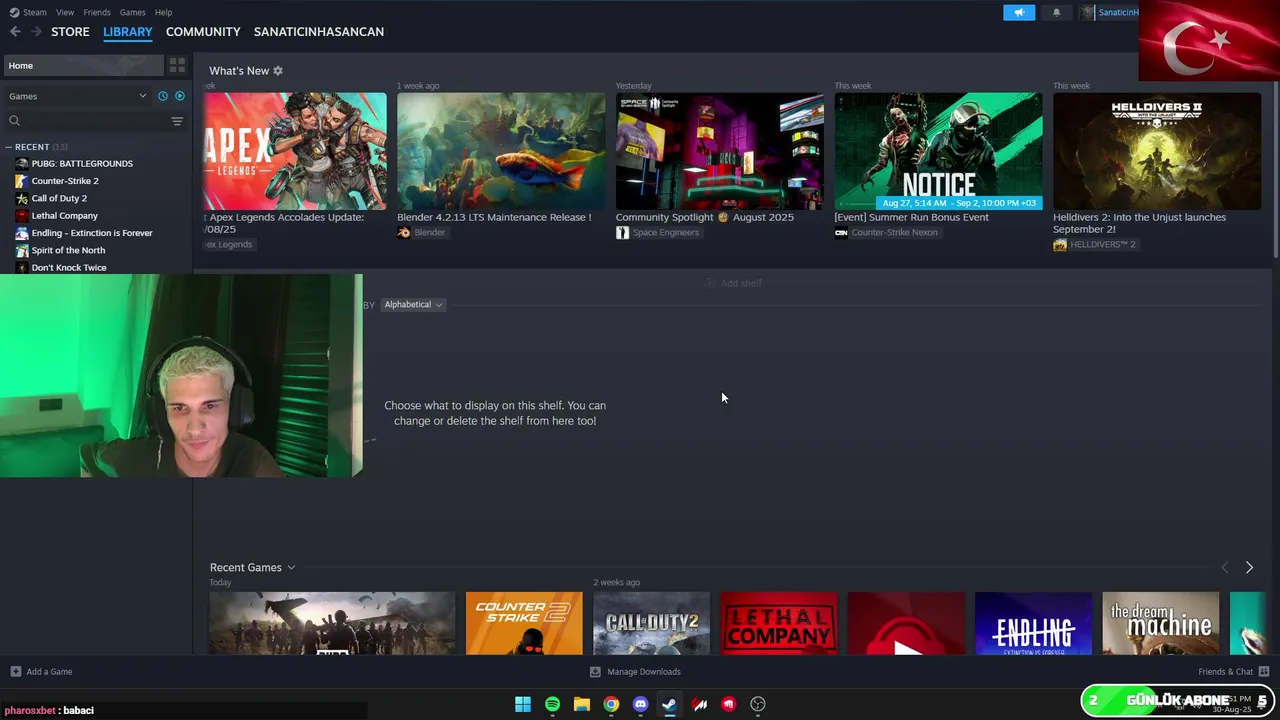1280x720 pixels.
Task: Open the Windows Start menu
Action: [523, 704]
